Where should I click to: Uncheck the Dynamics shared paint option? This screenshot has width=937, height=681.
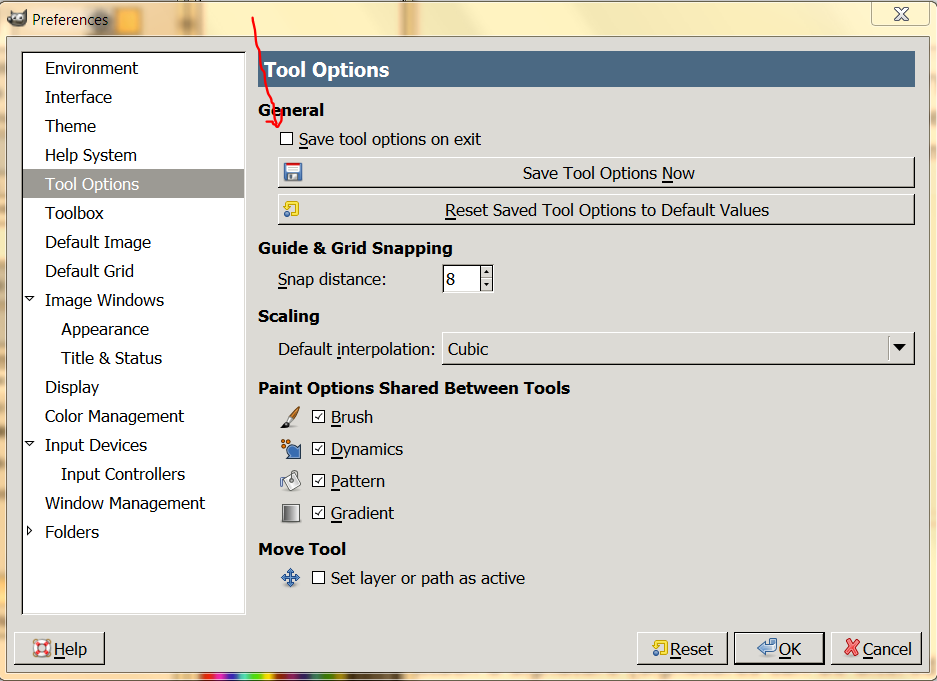(319, 449)
